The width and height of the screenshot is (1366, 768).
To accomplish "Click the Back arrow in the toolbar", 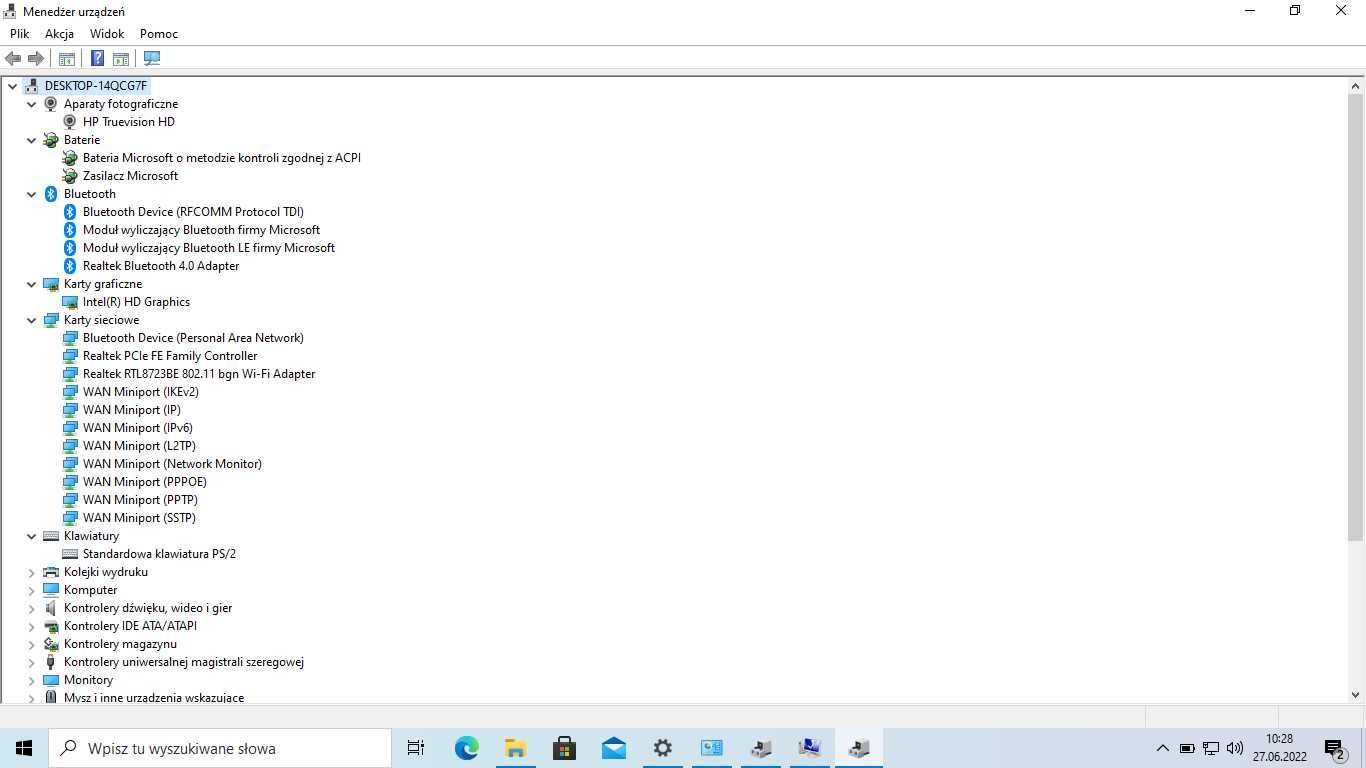I will (13, 58).
